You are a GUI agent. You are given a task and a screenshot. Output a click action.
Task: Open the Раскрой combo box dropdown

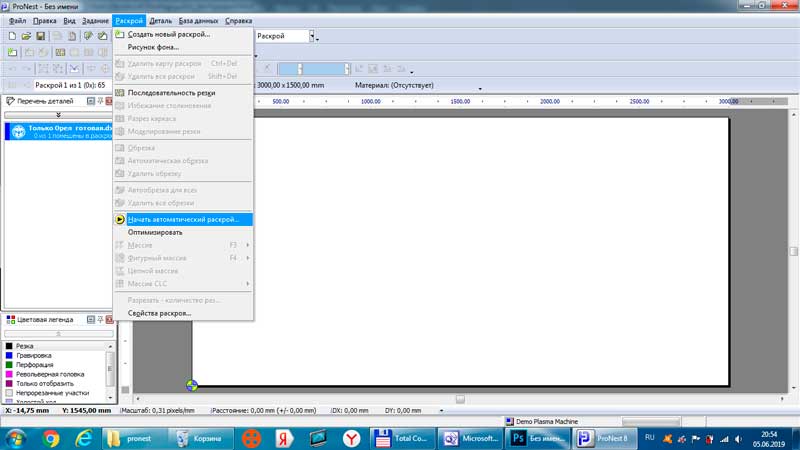[312, 36]
